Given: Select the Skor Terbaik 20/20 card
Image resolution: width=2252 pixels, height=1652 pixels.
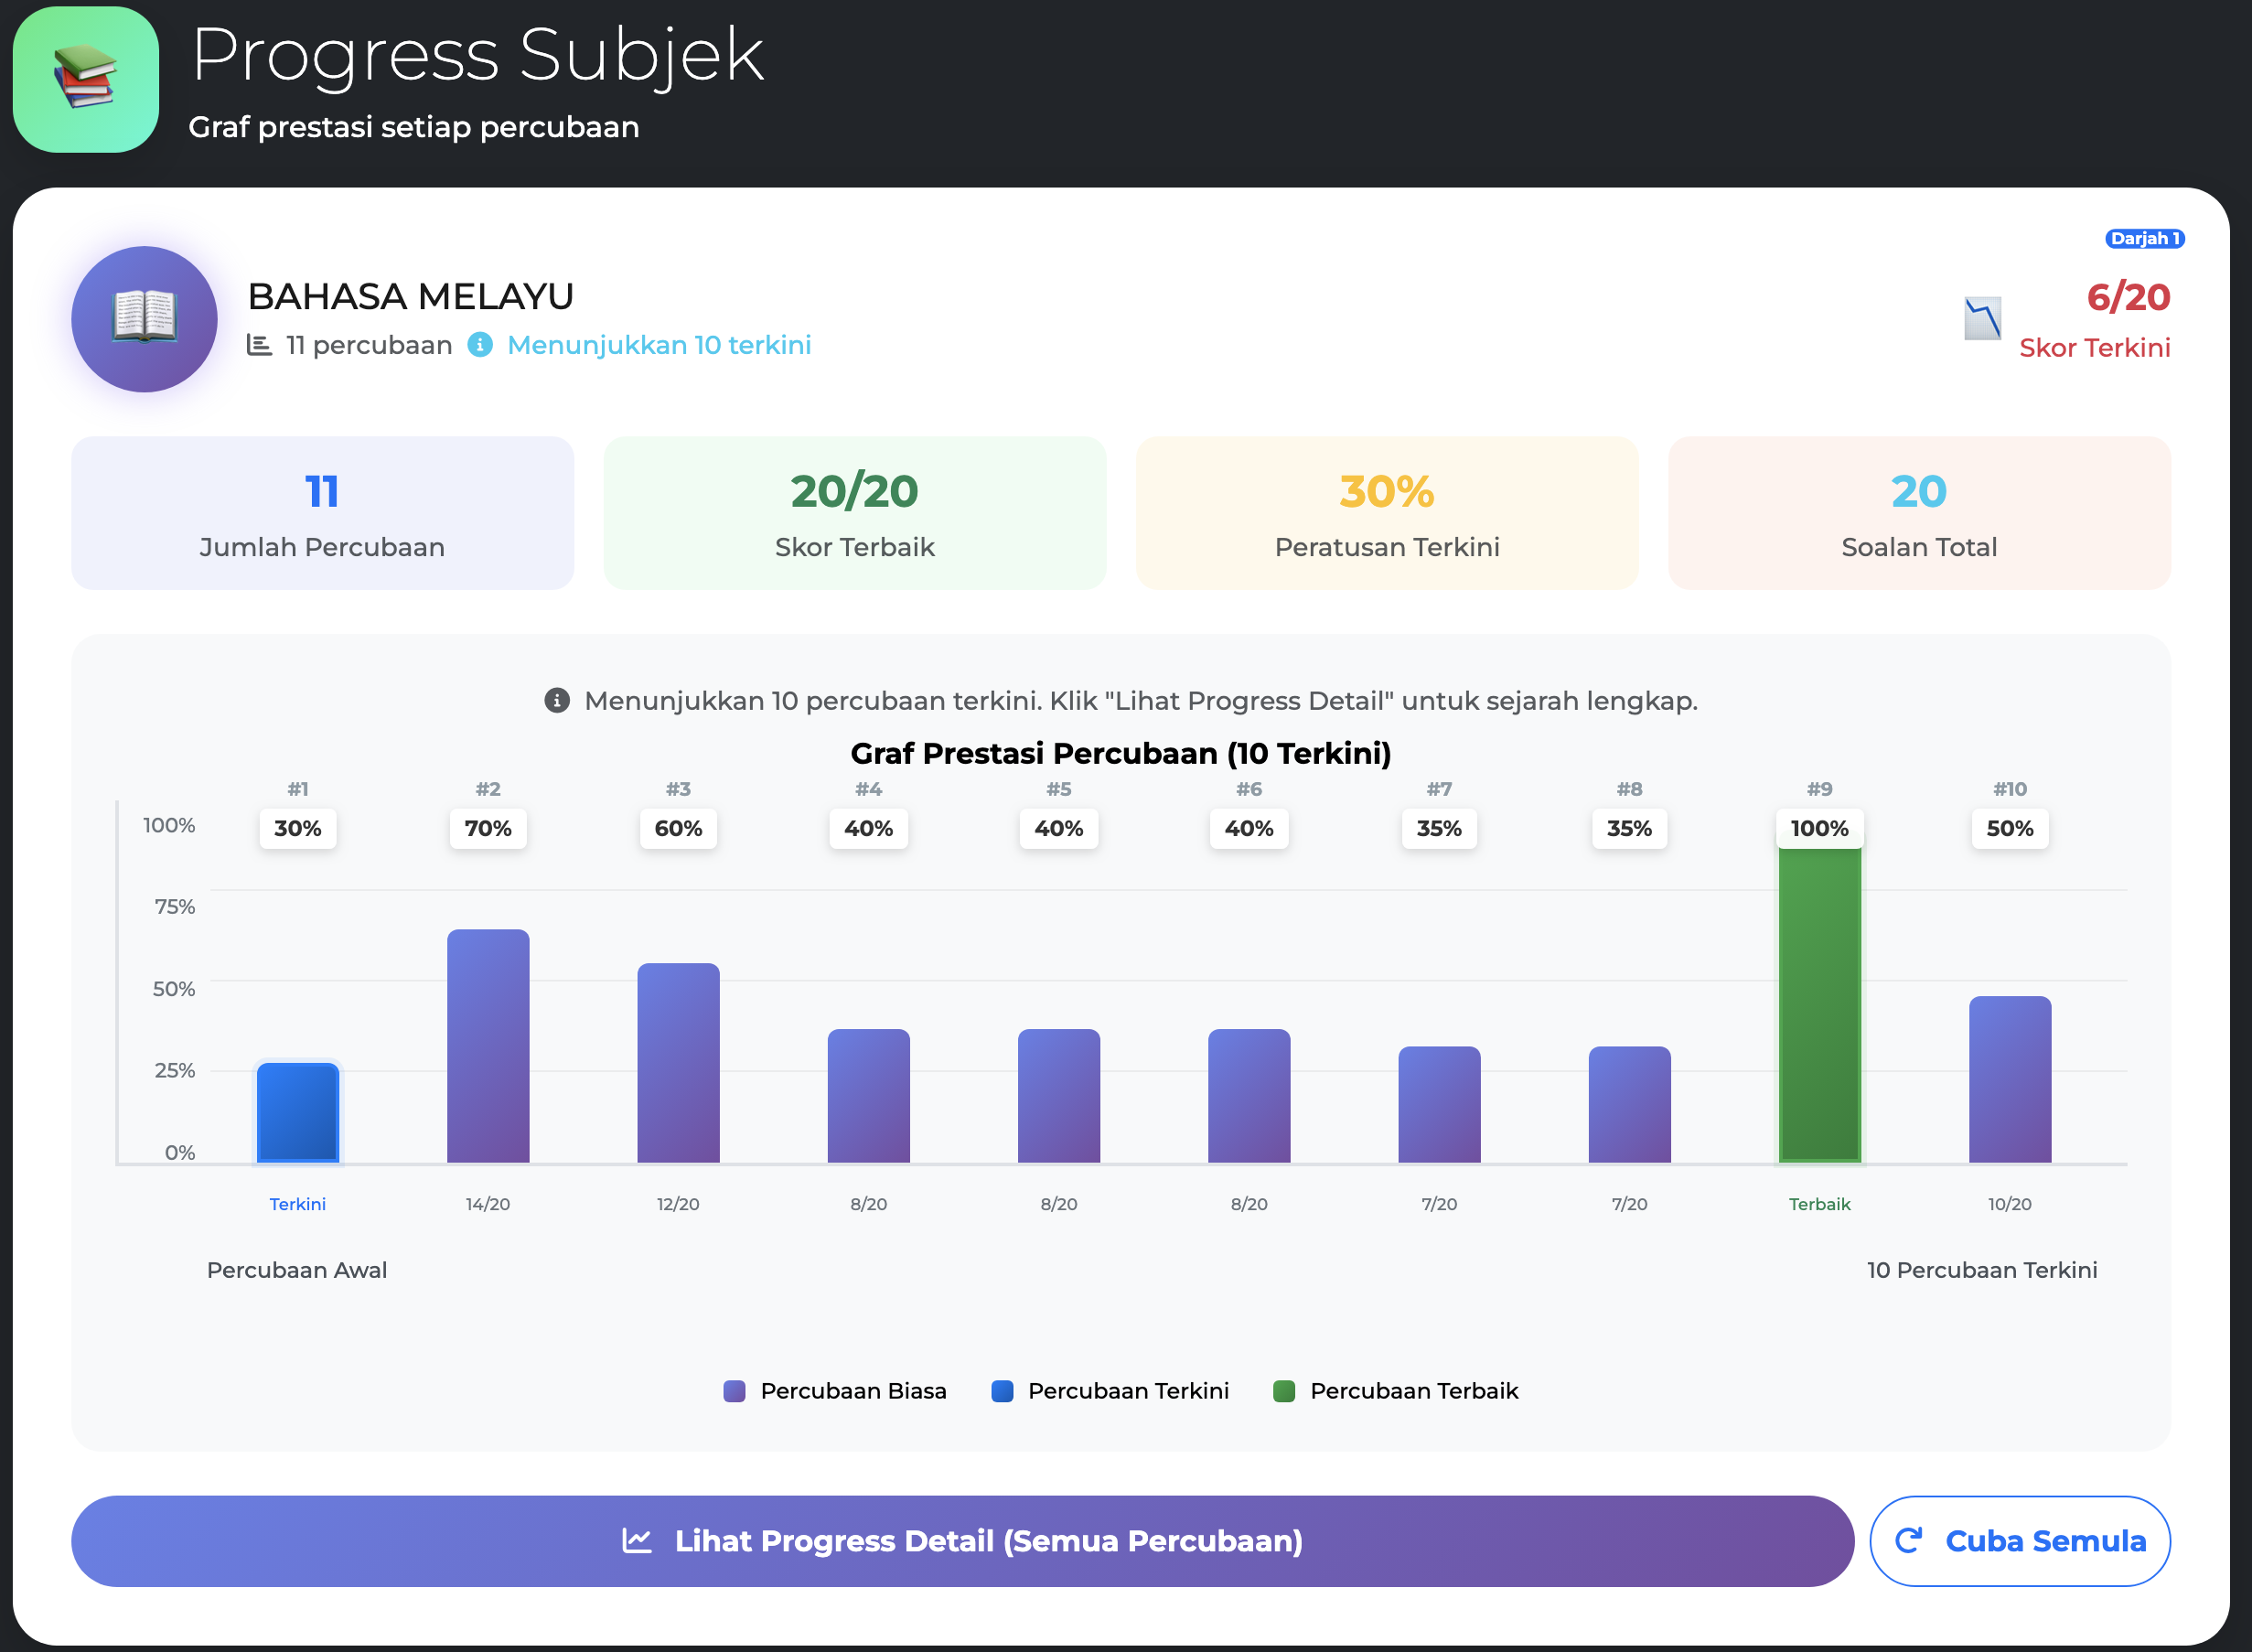Looking at the screenshot, I should 854,513.
